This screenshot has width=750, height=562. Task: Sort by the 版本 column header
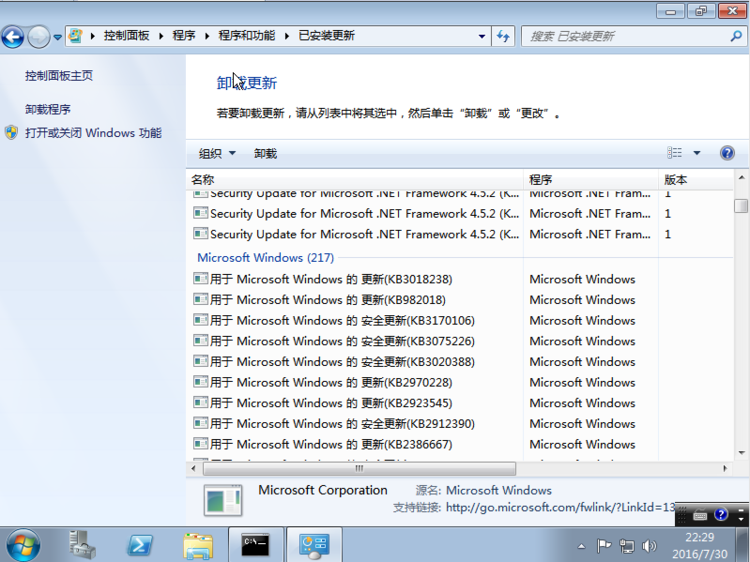coord(696,180)
